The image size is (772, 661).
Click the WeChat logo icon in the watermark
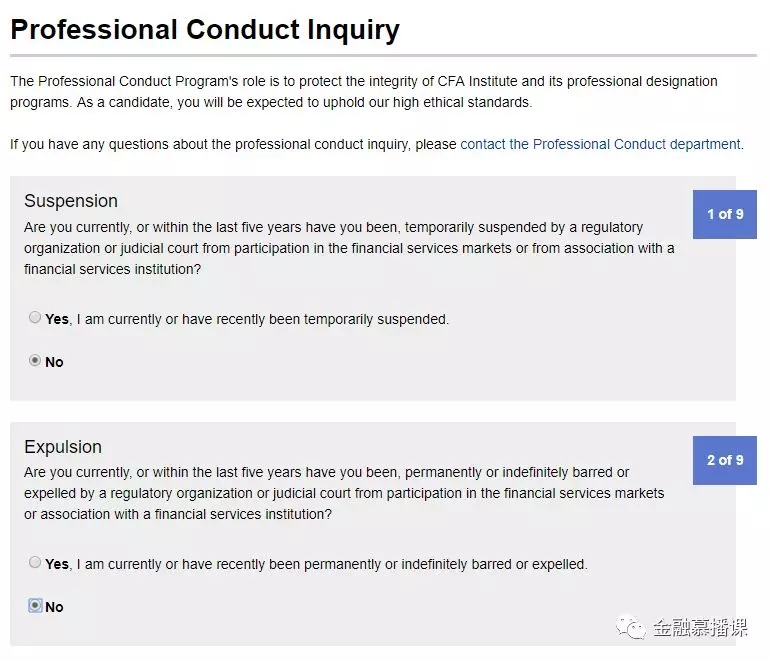pos(632,628)
